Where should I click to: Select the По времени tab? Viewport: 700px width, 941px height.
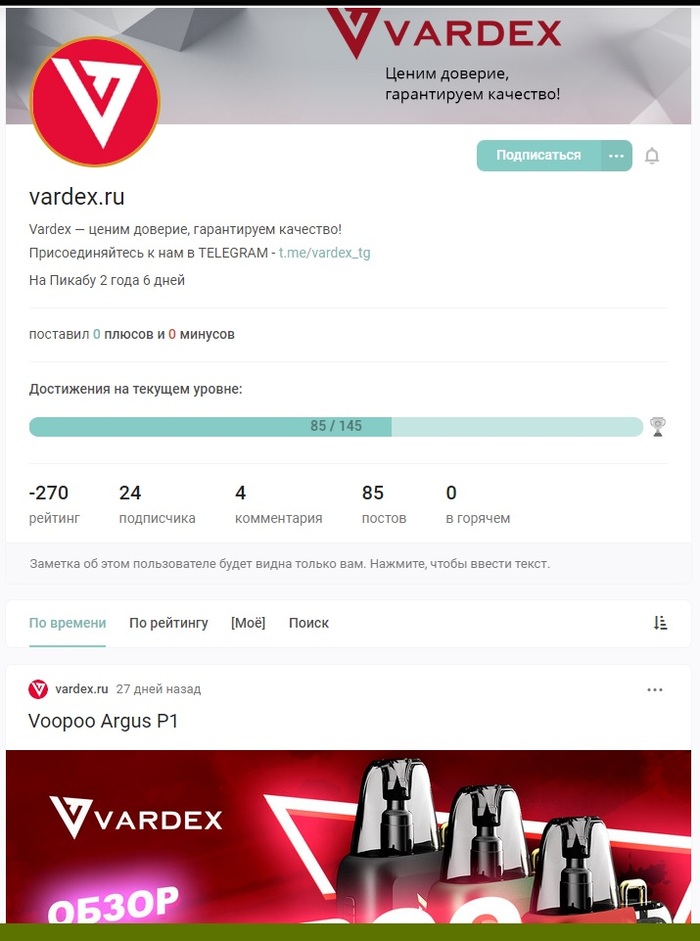(x=67, y=623)
